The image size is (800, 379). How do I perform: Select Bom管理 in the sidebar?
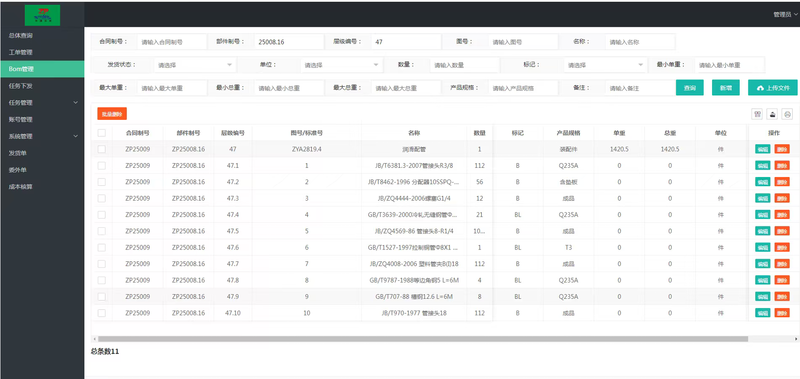(x=42, y=69)
